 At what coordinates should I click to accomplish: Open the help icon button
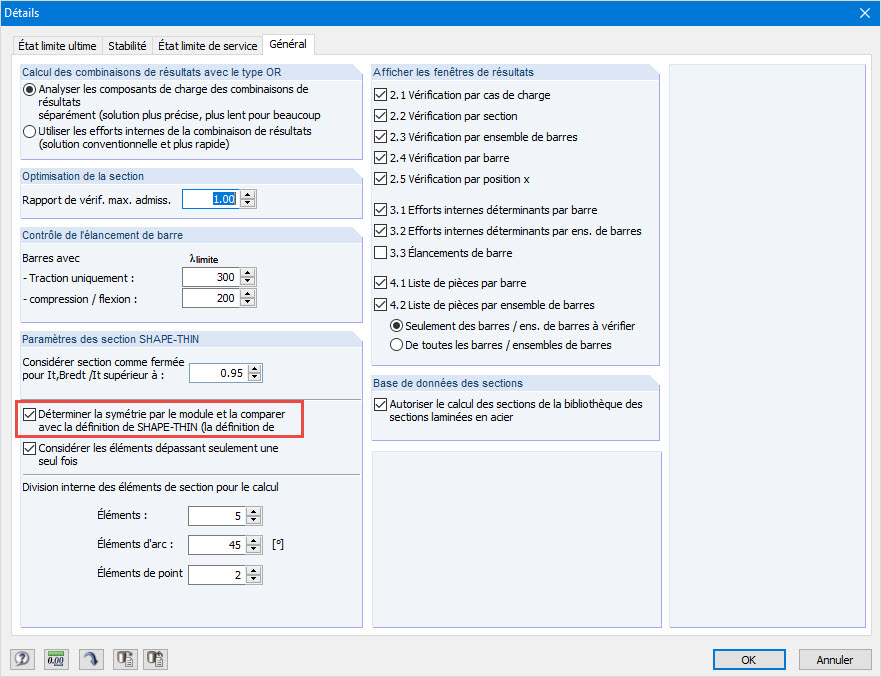[x=22, y=658]
